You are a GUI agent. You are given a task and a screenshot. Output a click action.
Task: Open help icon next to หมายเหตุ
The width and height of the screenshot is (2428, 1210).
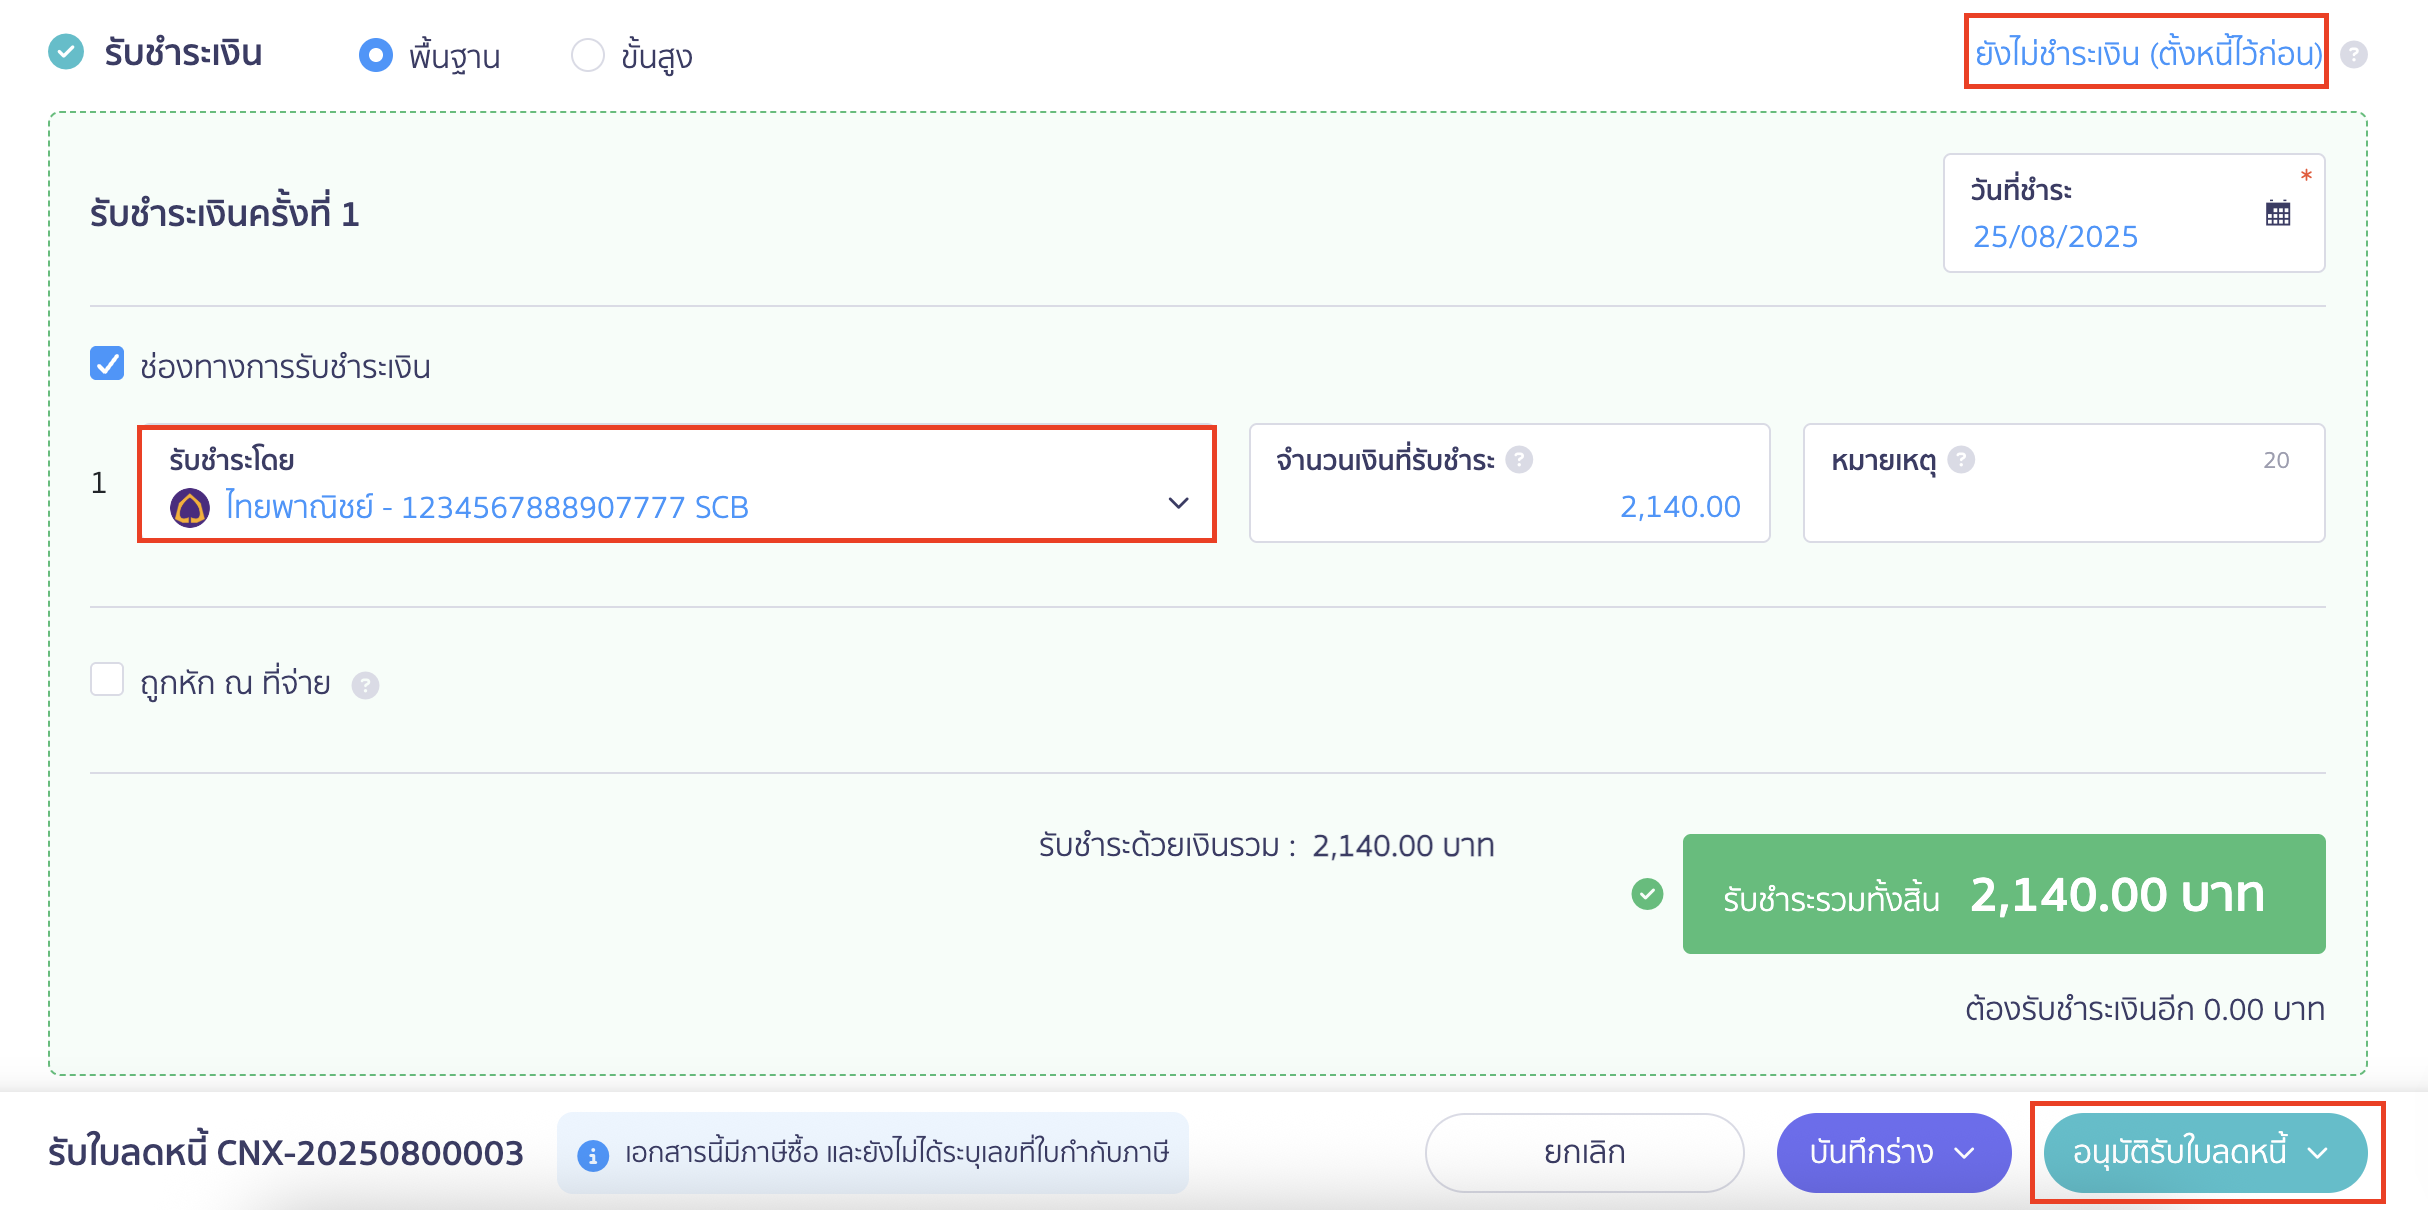[1961, 459]
